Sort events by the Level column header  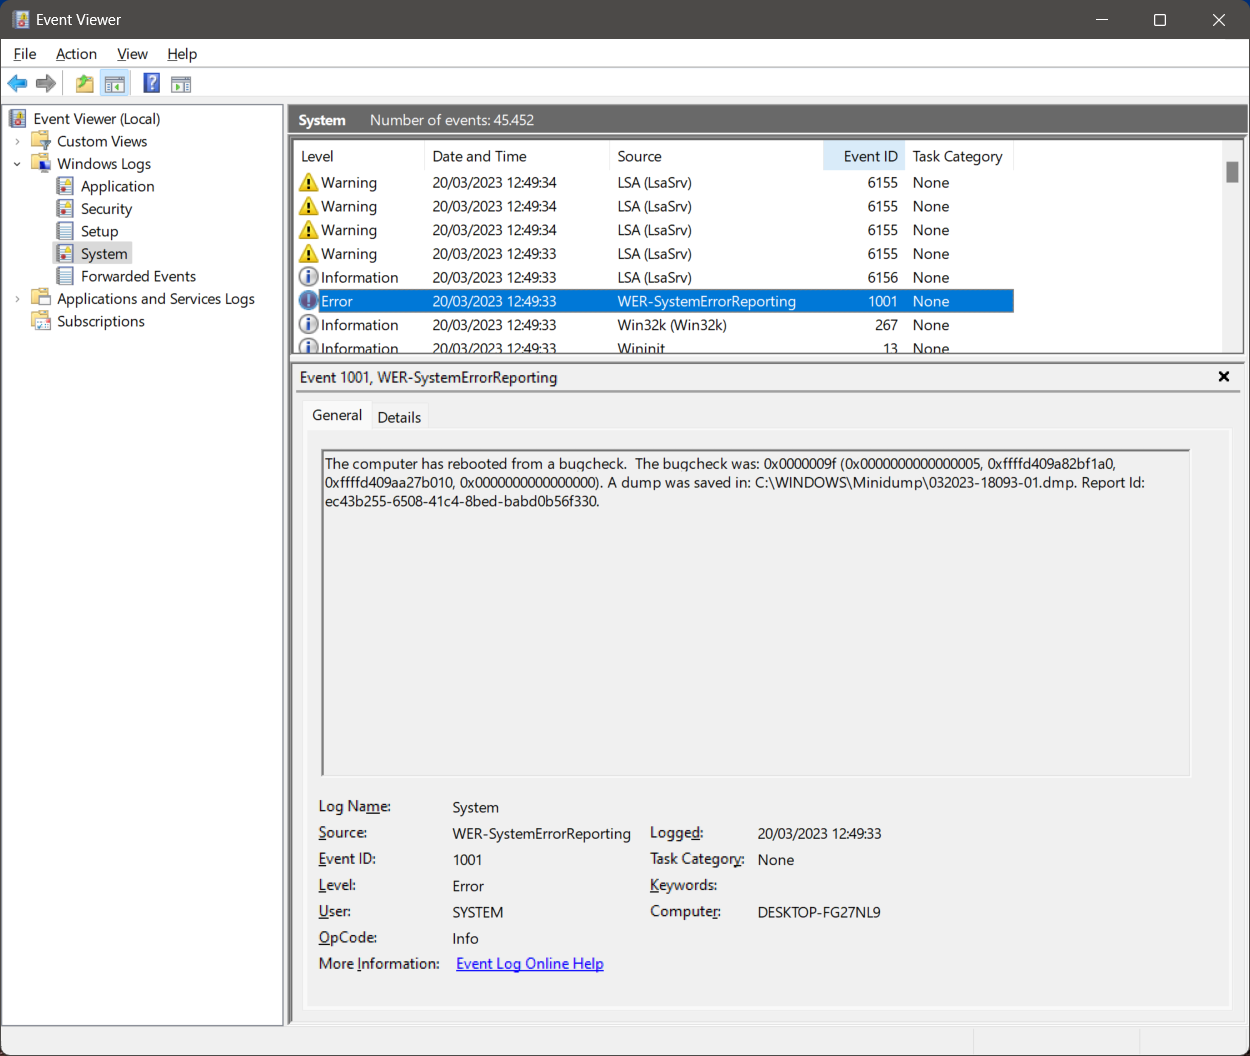(359, 156)
